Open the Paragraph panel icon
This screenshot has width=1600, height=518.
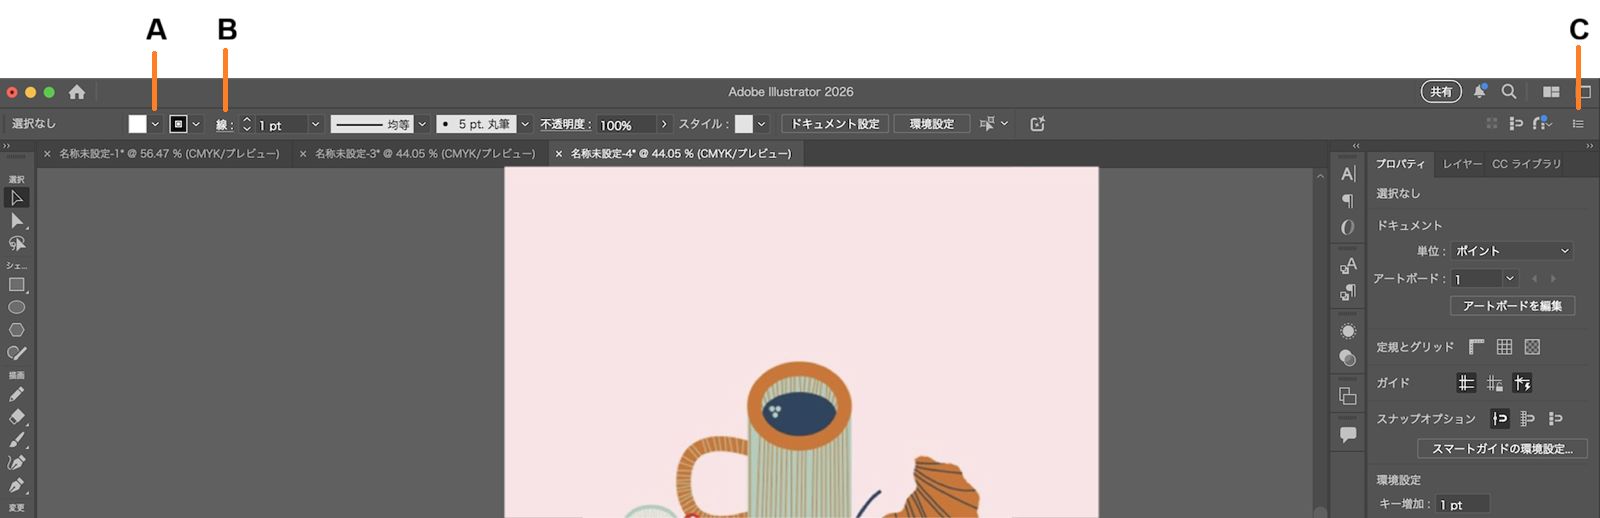tap(1348, 201)
